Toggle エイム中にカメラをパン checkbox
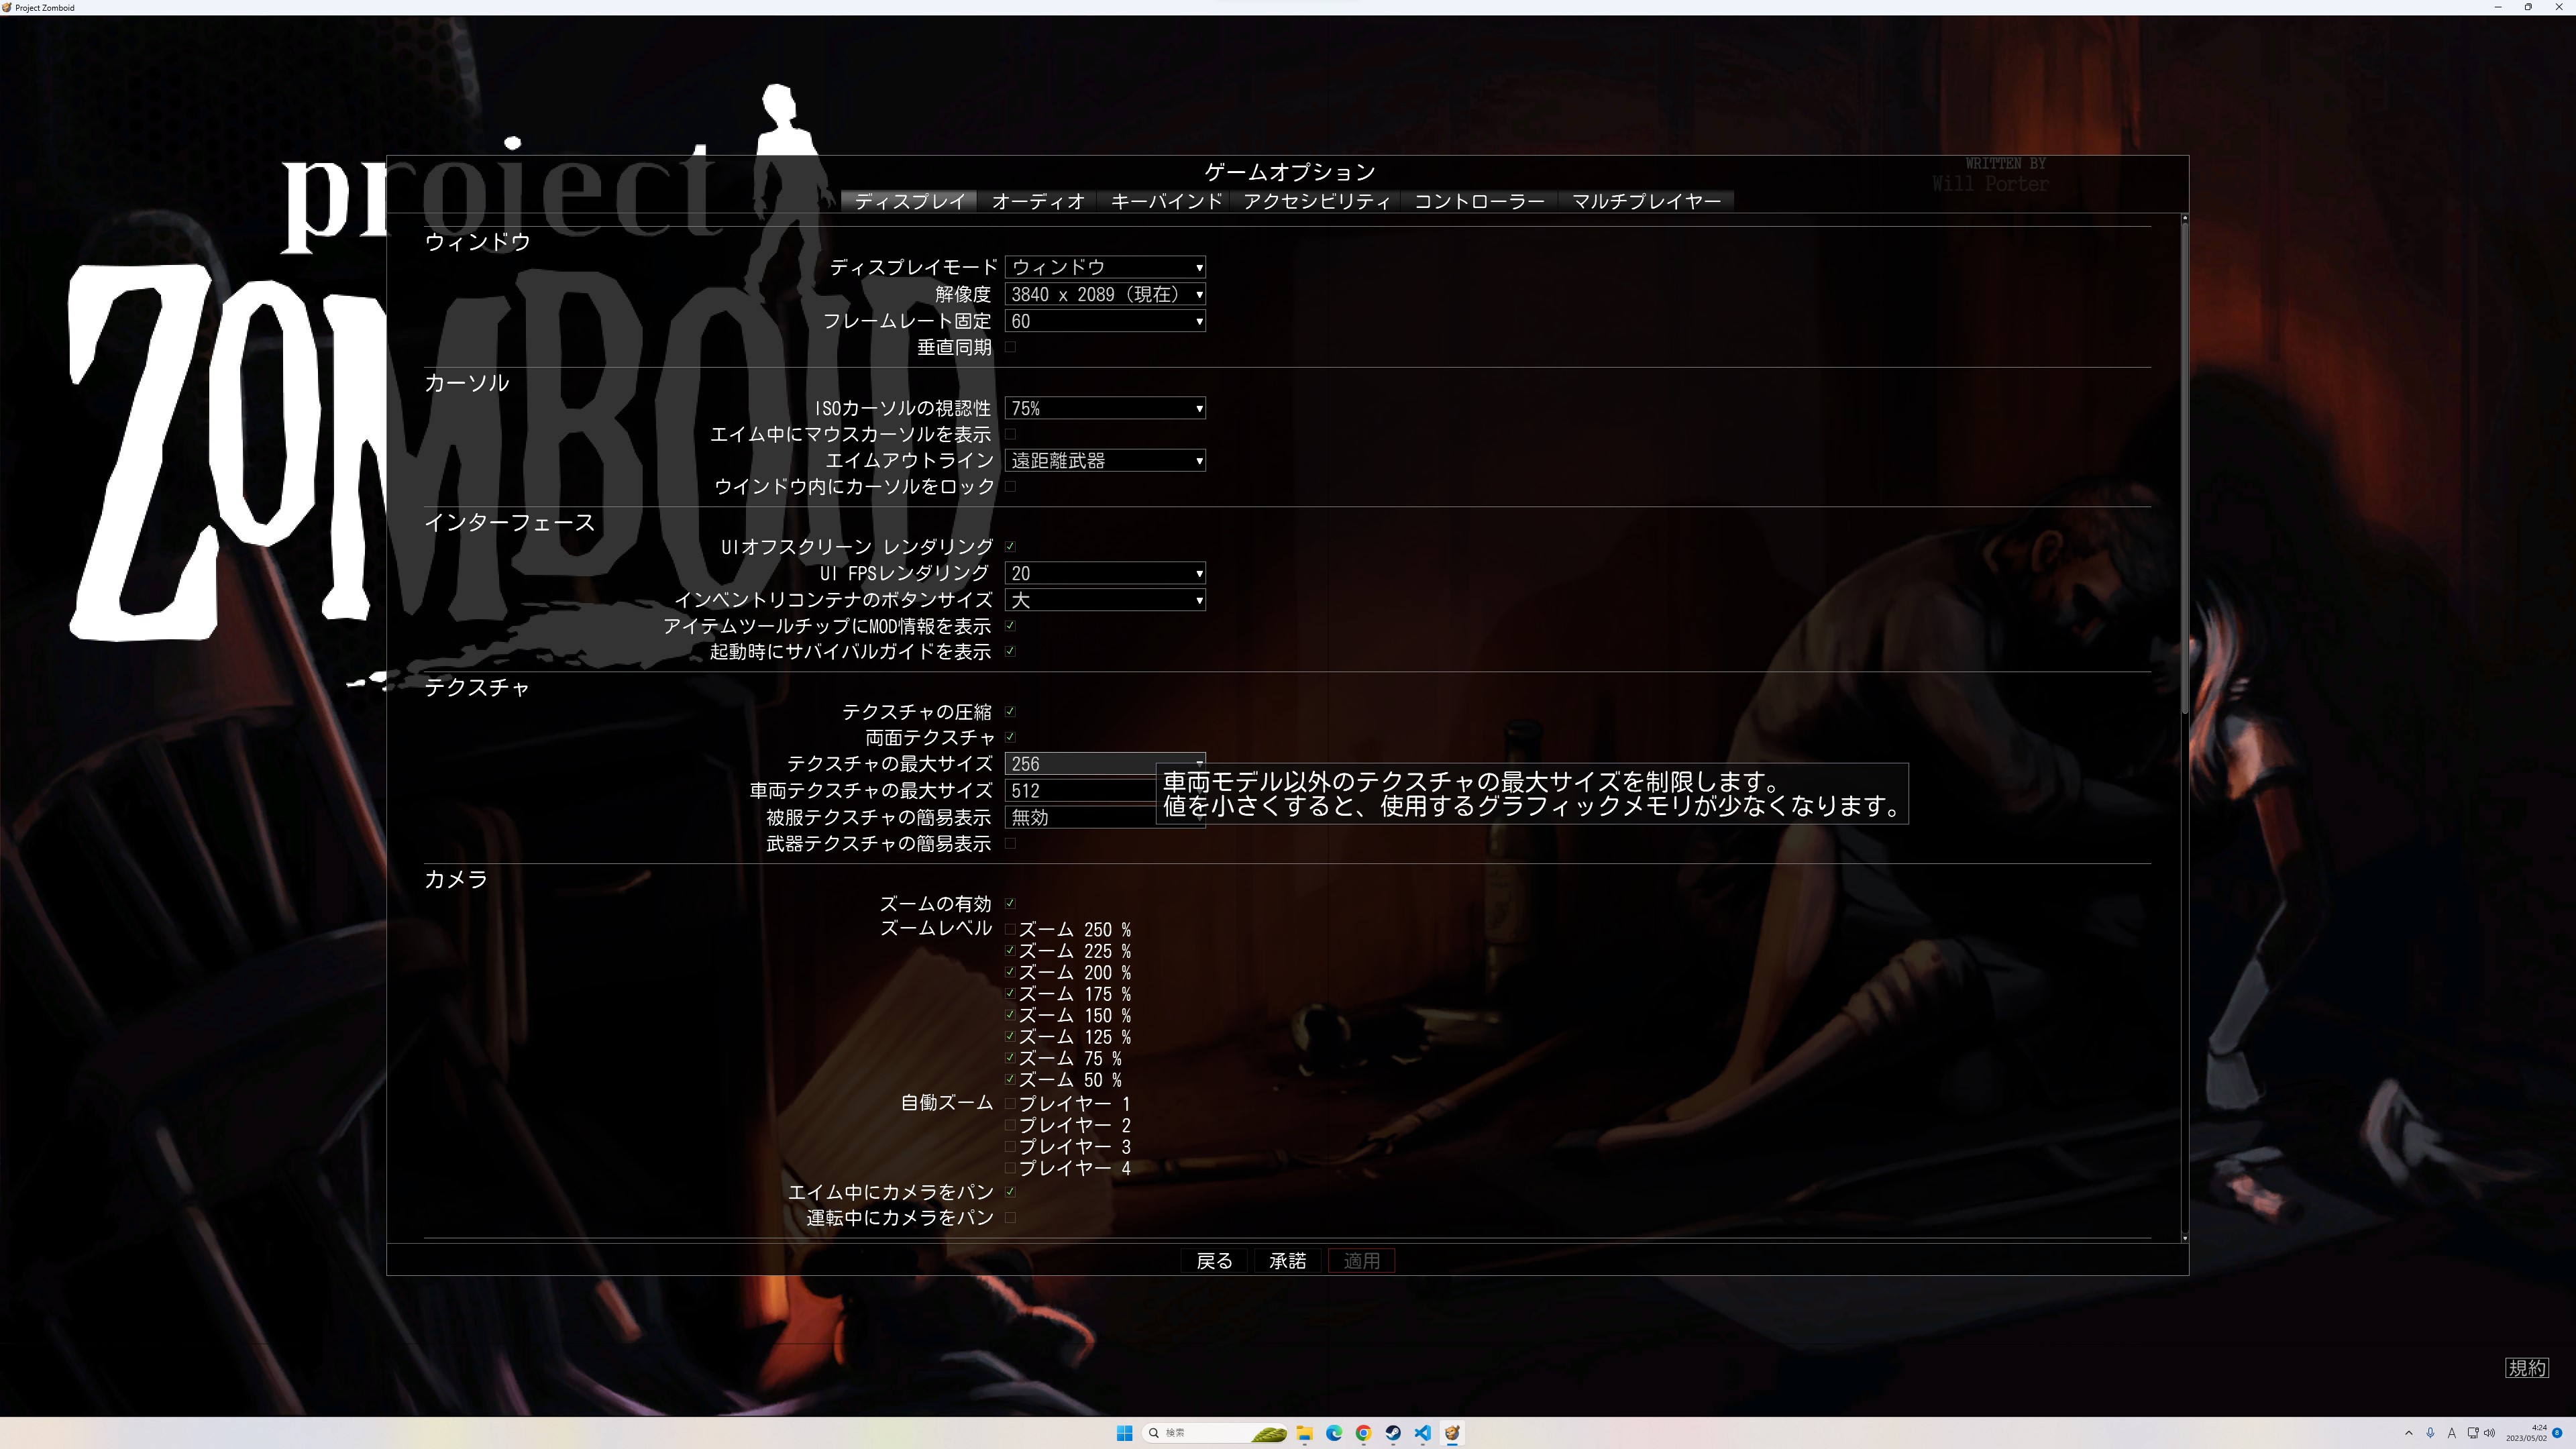Viewport: 2576px width, 1449px height. pyautogui.click(x=1010, y=1192)
